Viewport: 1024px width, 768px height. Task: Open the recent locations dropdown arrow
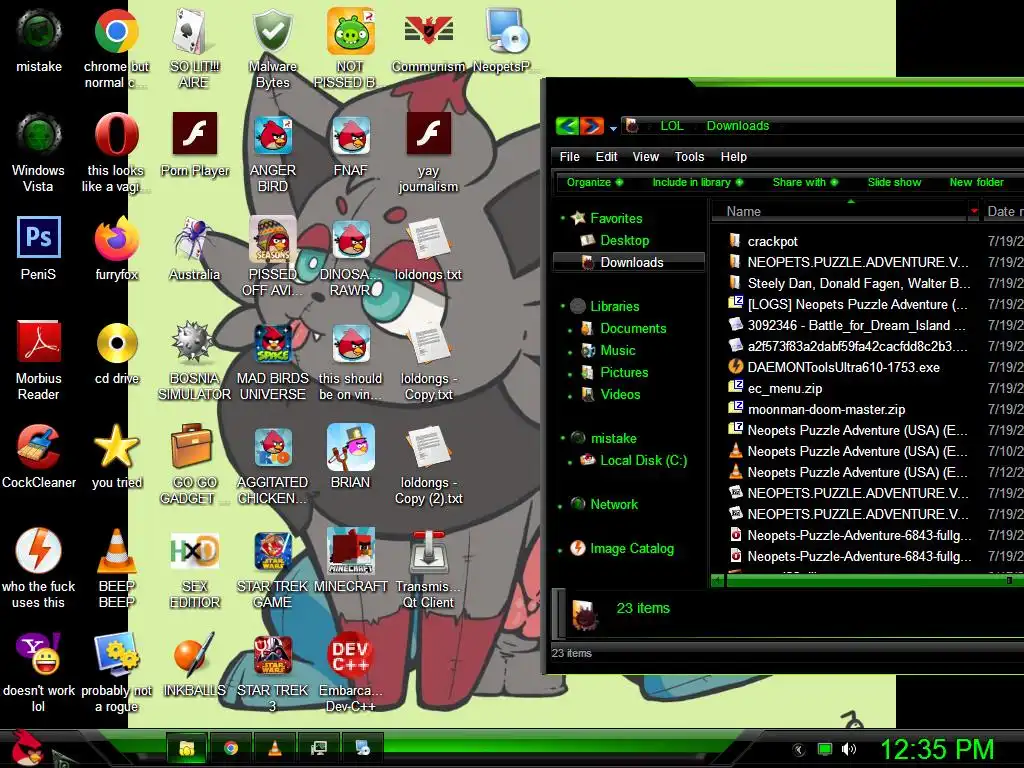[x=613, y=129]
